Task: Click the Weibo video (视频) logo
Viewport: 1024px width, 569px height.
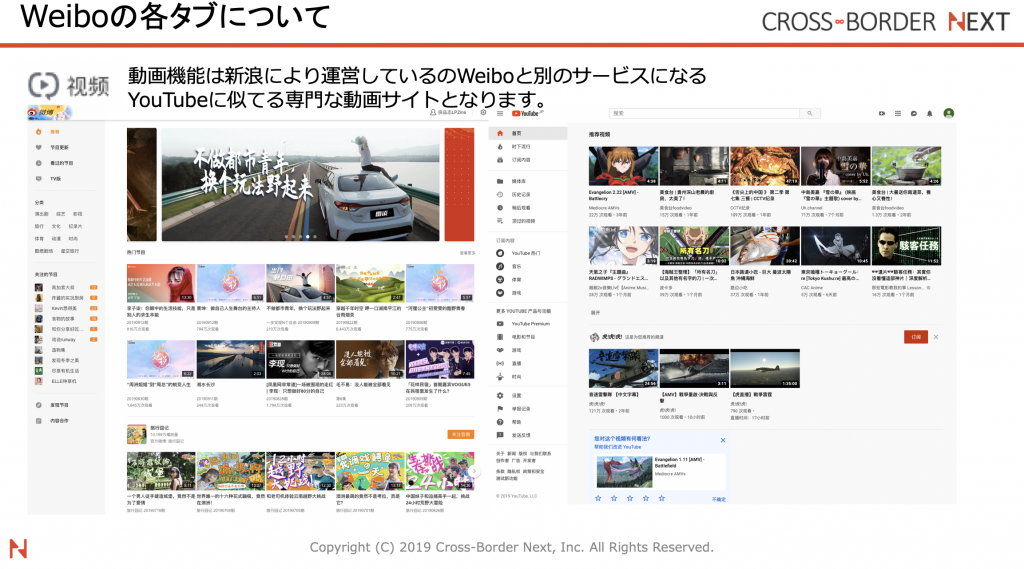Action: tap(69, 86)
